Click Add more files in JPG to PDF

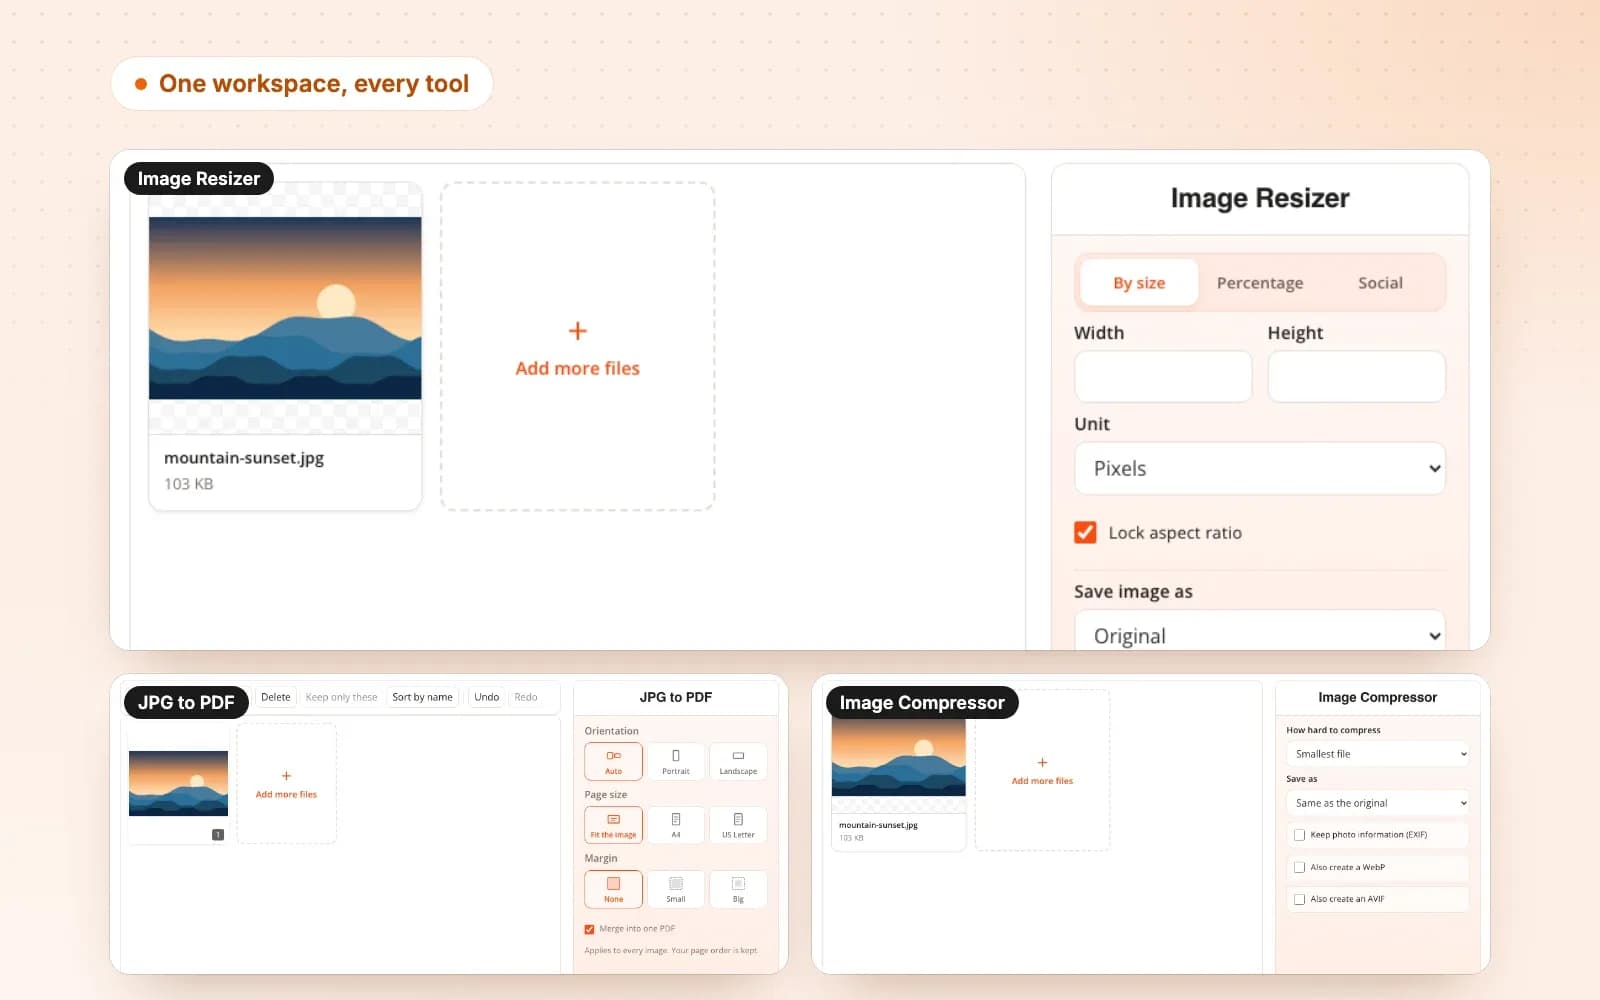point(286,784)
